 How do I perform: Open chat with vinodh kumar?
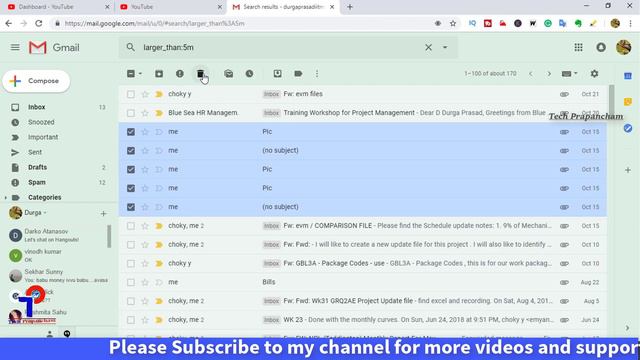[x=57, y=256]
